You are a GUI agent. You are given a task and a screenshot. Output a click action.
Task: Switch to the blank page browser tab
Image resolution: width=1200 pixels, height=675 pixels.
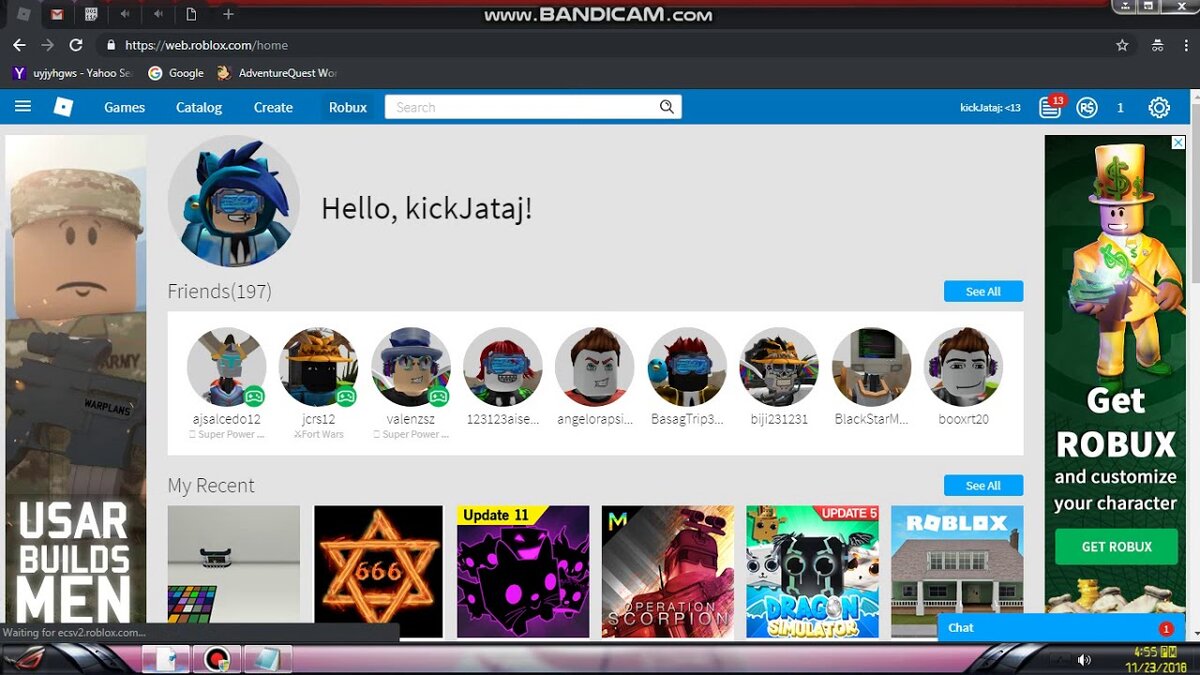tap(190, 14)
